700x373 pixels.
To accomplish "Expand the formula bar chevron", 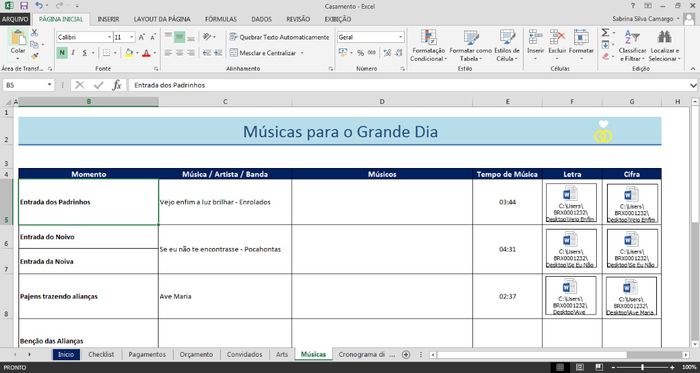I will pos(693,85).
